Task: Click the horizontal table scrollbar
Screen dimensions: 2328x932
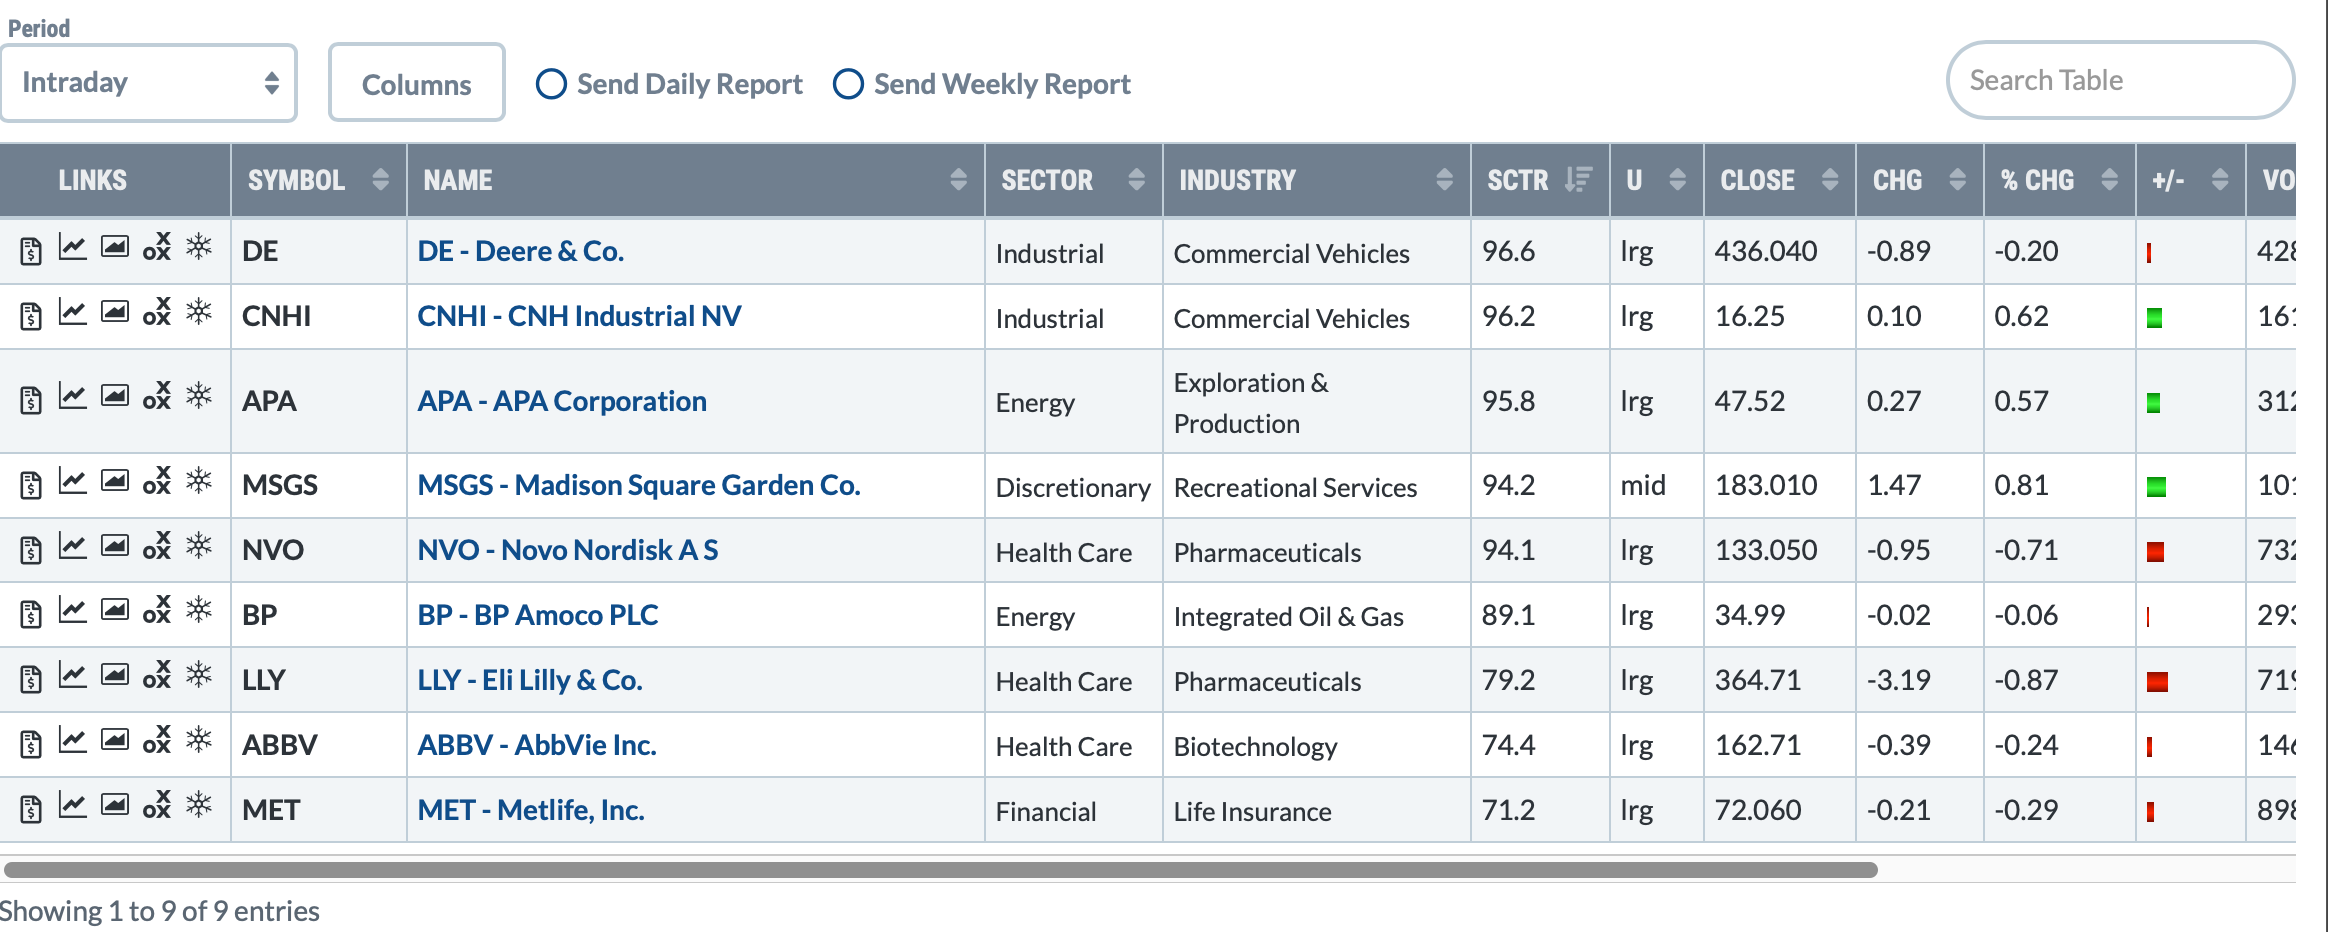Action: 940,869
